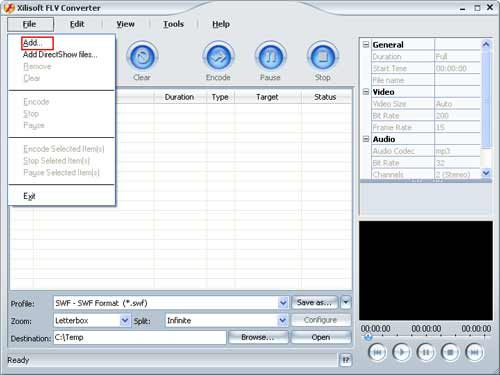Click the File menu
The height and width of the screenshot is (375, 500).
30,24
